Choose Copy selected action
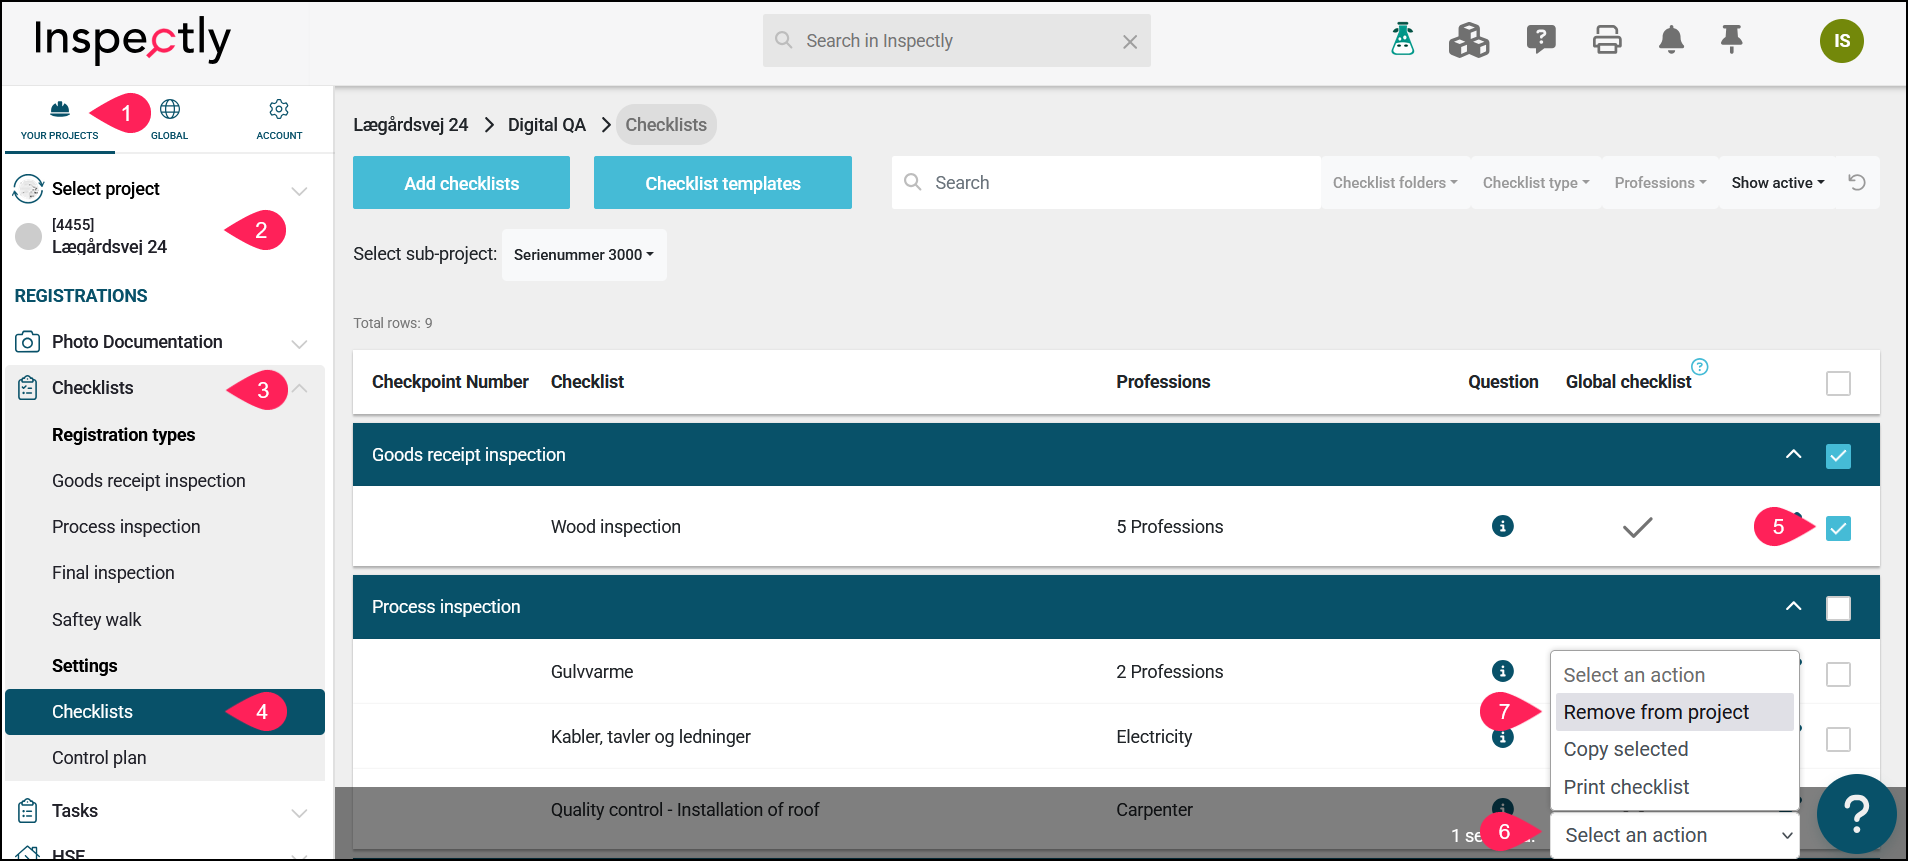 click(x=1674, y=749)
